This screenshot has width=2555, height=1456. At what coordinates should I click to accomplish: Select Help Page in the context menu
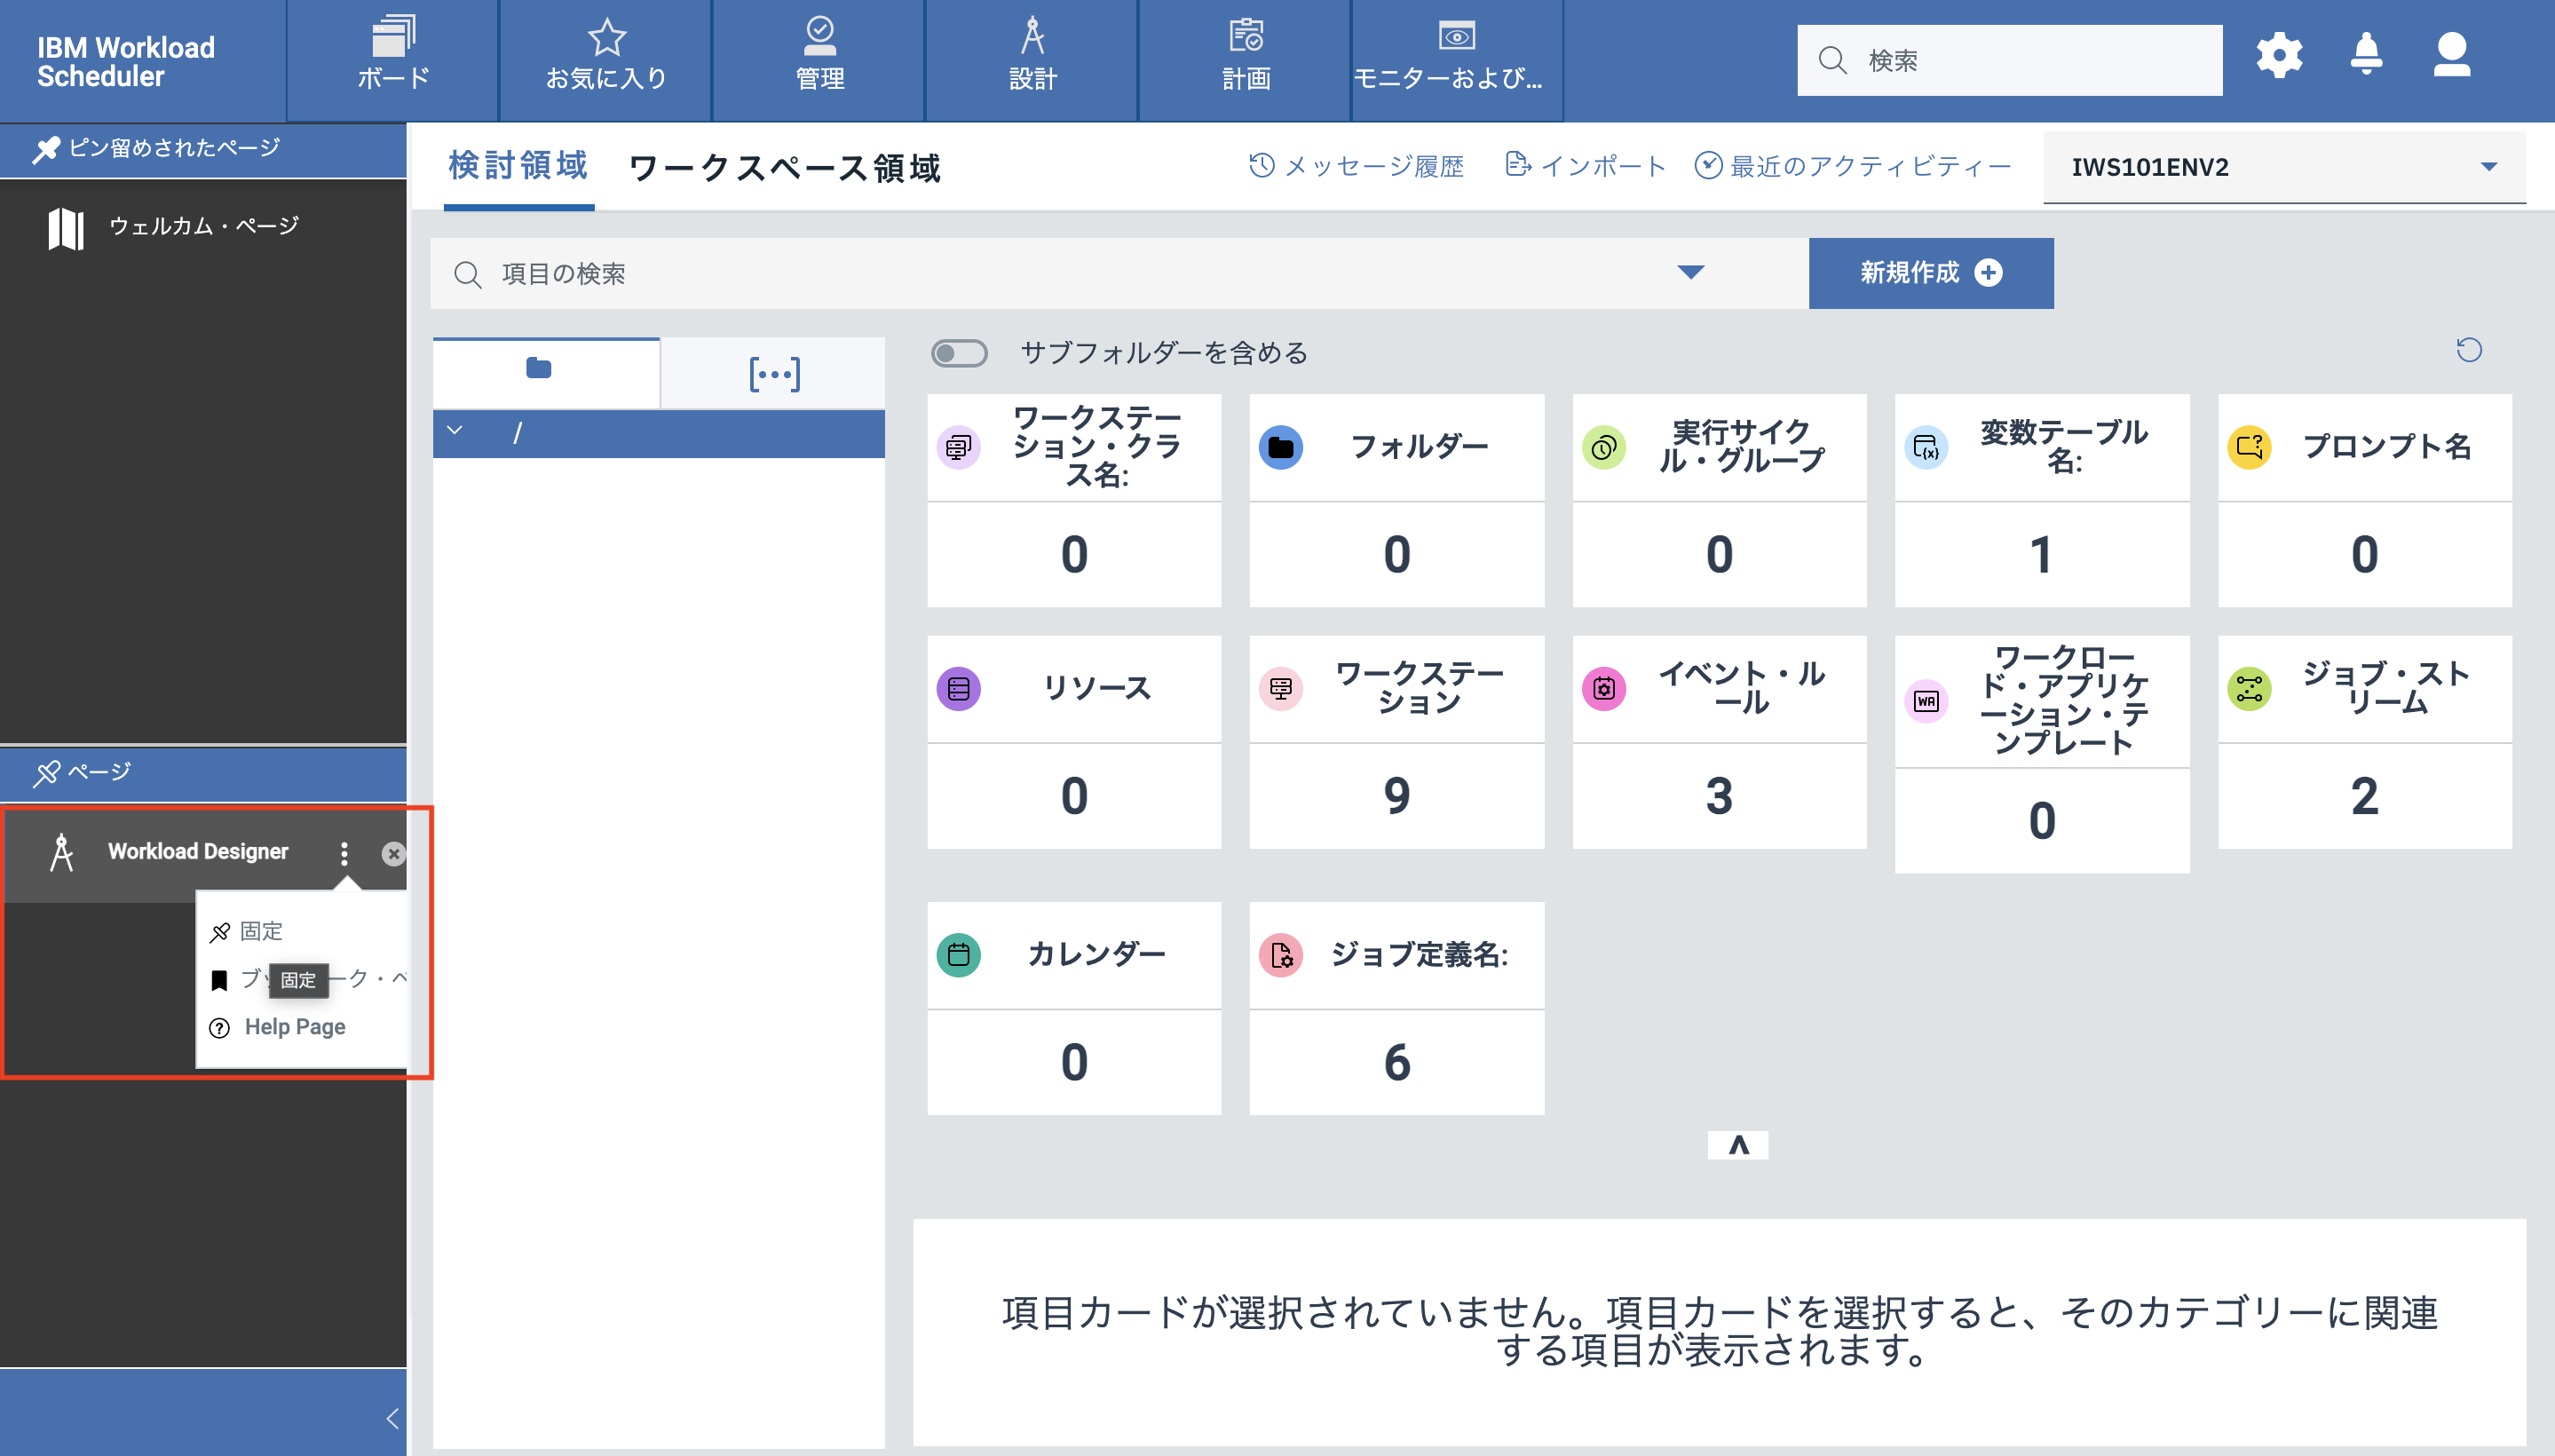point(295,1026)
